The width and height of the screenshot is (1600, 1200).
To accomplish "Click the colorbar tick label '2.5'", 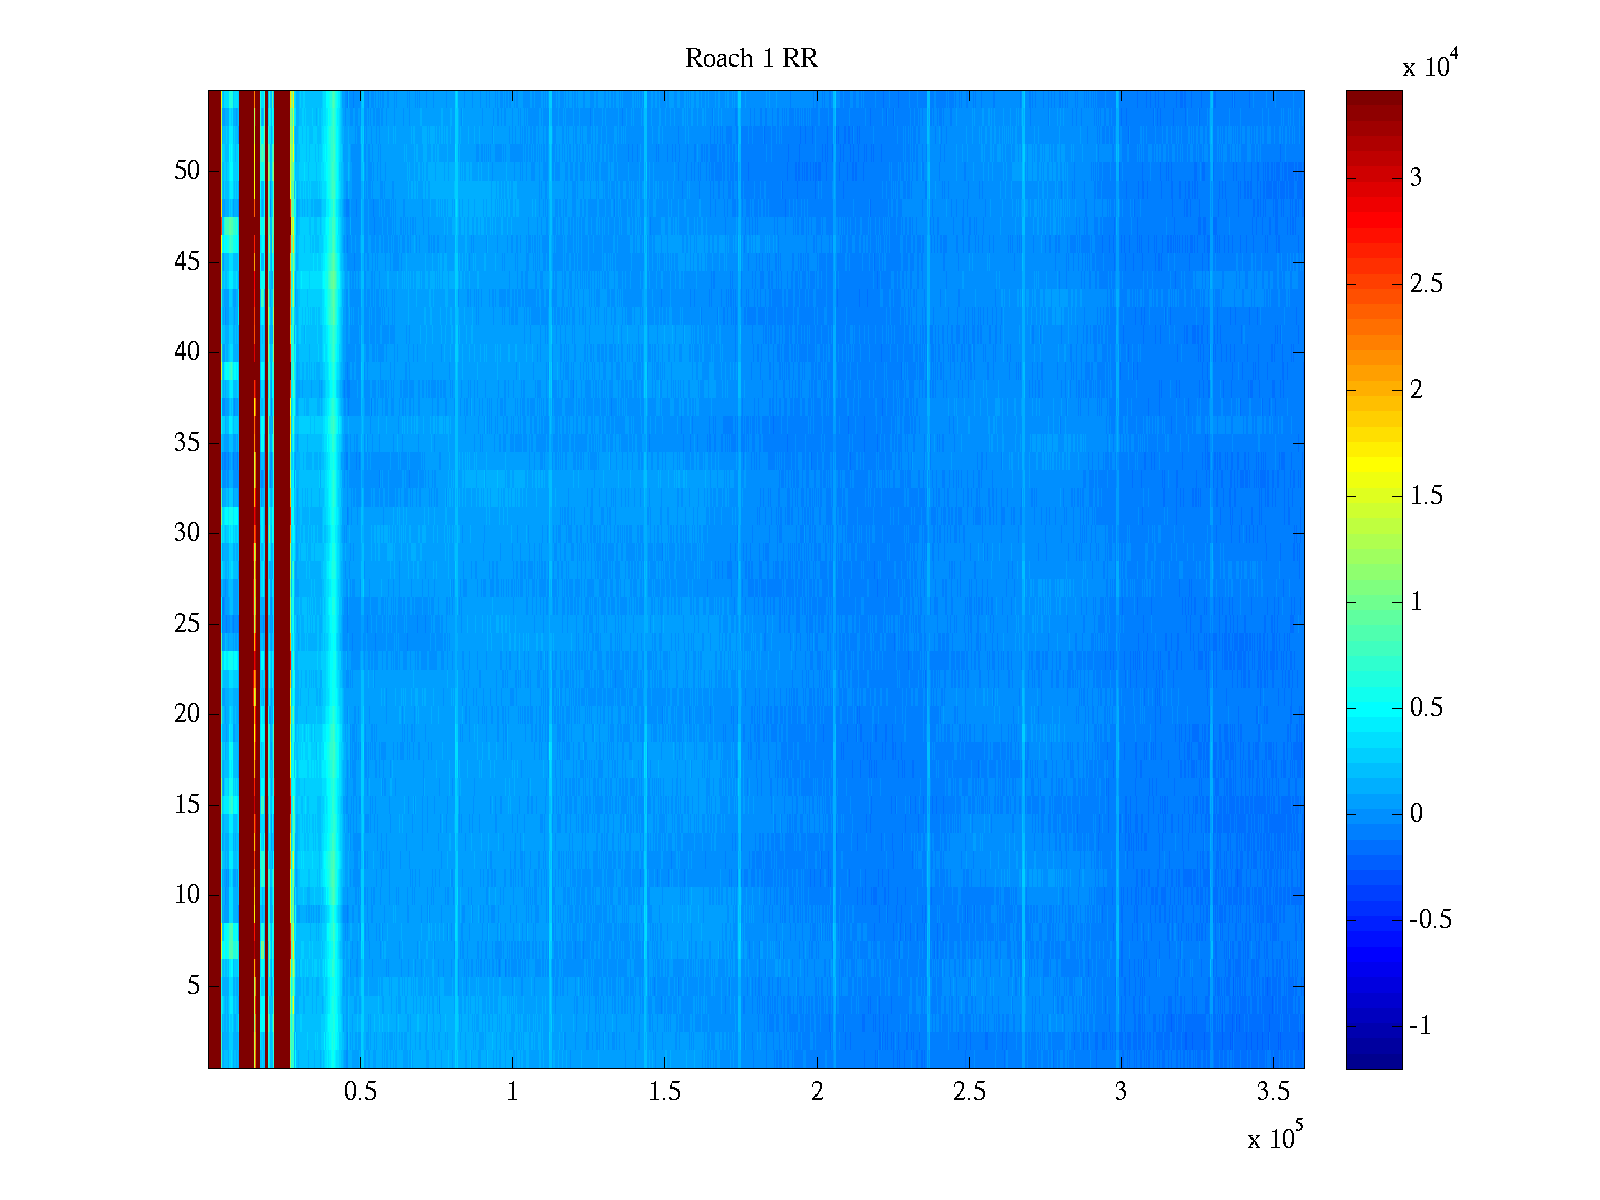I will [x=1426, y=284].
